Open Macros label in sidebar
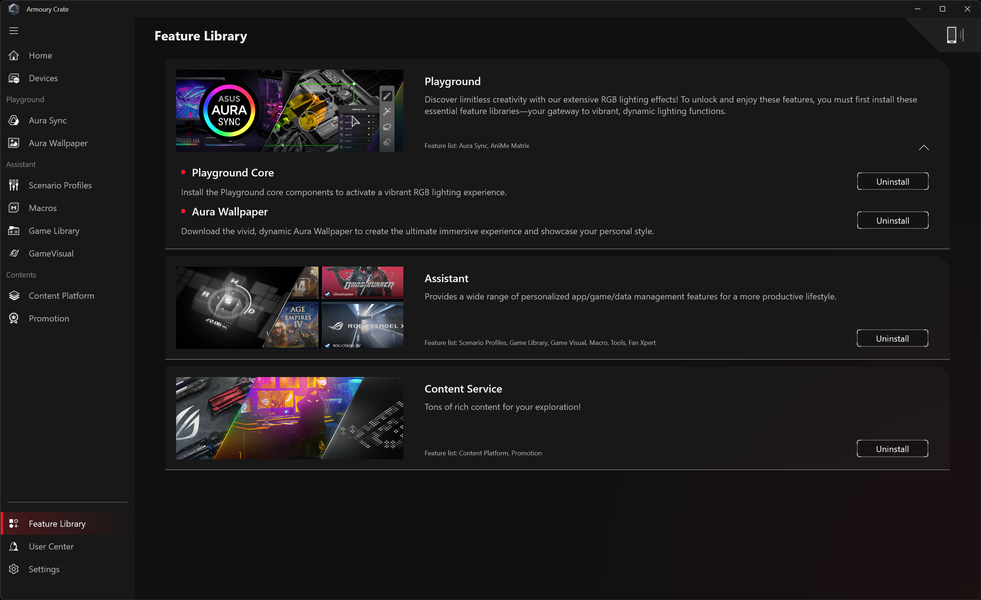Image resolution: width=981 pixels, height=600 pixels. tap(43, 208)
